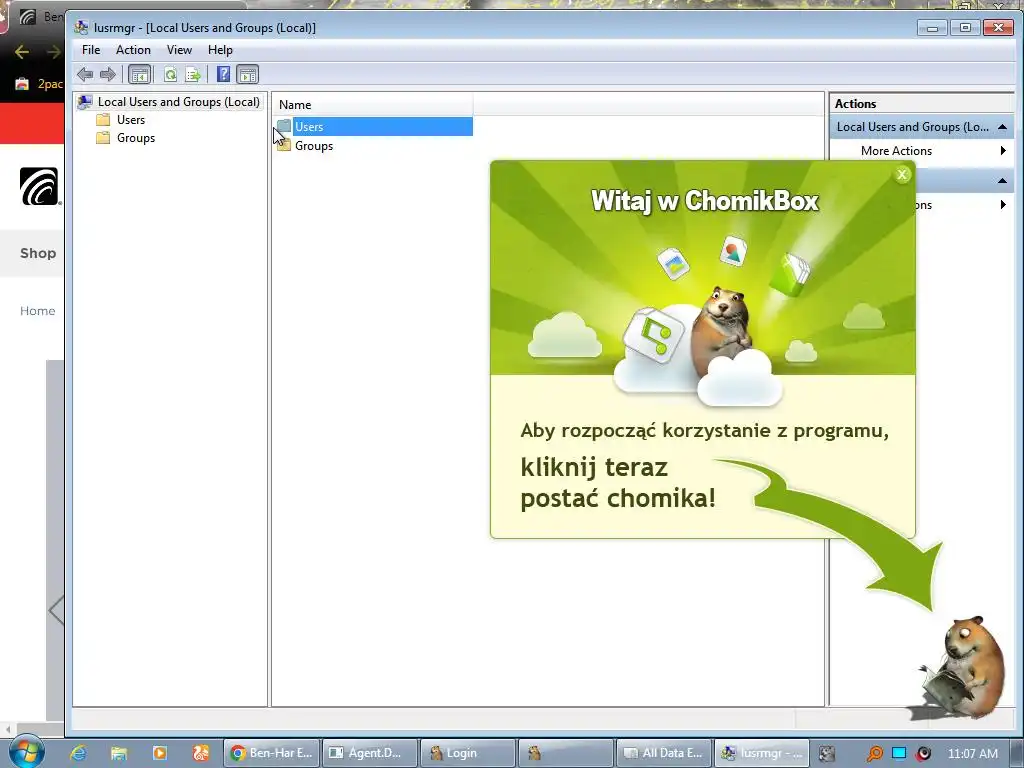Launch Internet Explorer from the taskbar

pos(78,753)
